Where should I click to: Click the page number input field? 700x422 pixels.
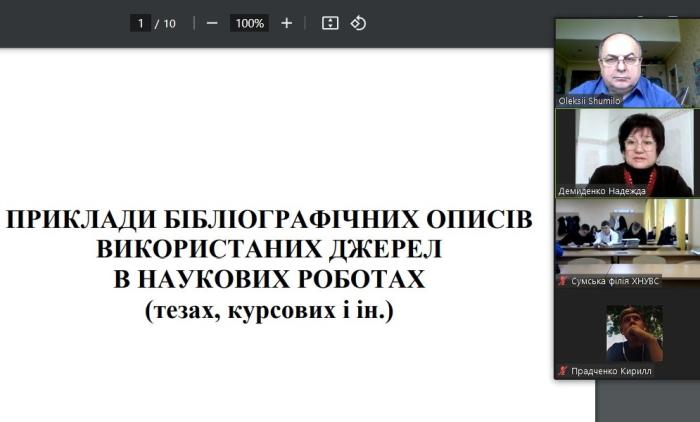point(141,23)
